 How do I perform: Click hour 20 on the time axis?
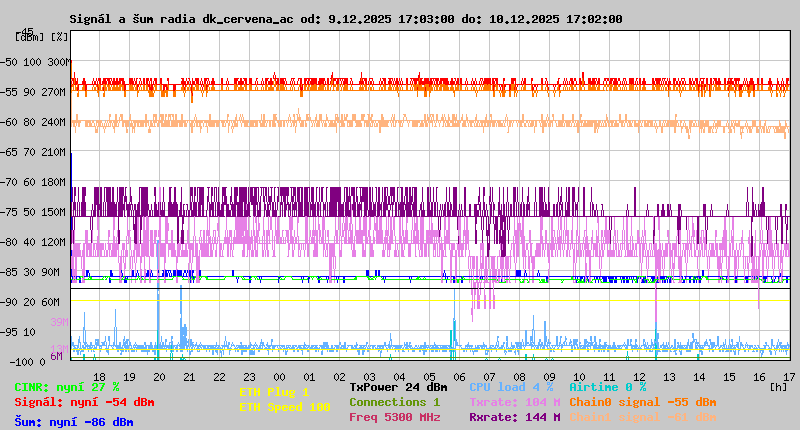159,376
